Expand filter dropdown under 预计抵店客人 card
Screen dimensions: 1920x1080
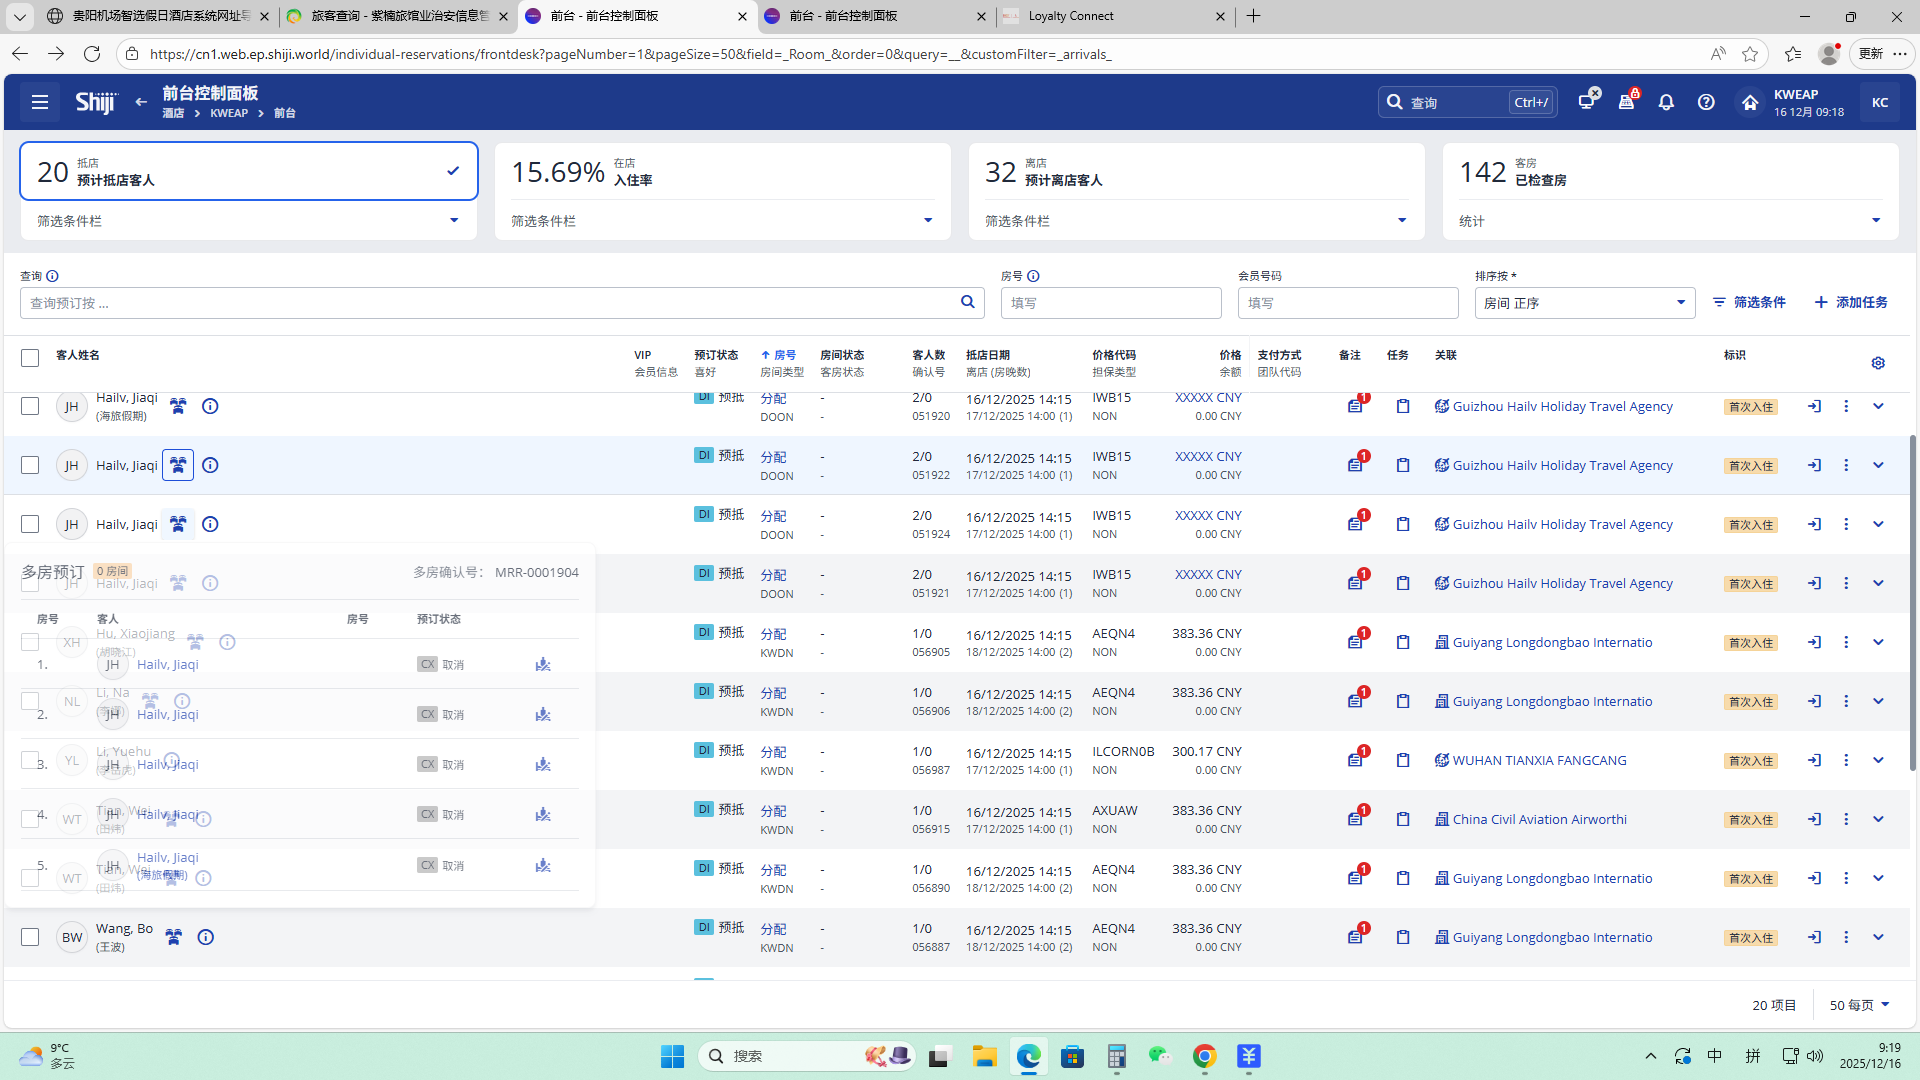(454, 221)
